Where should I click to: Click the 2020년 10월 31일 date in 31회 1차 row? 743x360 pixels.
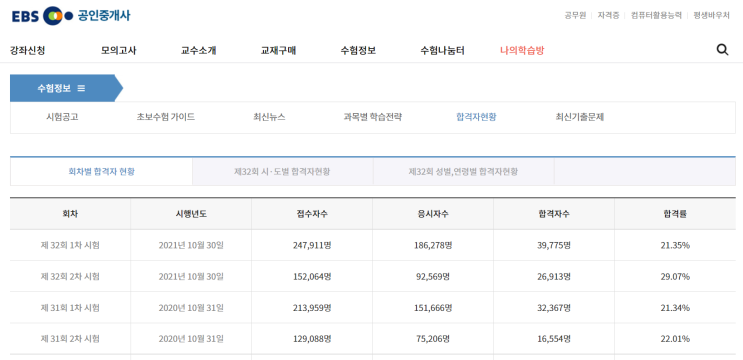click(191, 308)
